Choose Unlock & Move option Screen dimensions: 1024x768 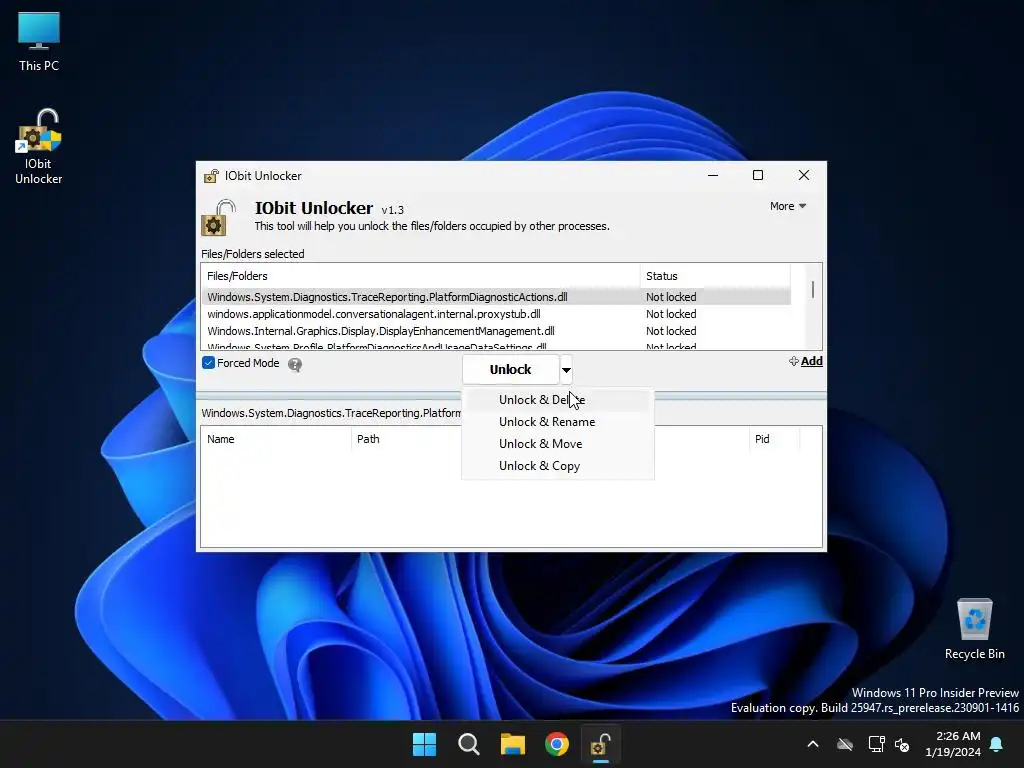point(558,444)
